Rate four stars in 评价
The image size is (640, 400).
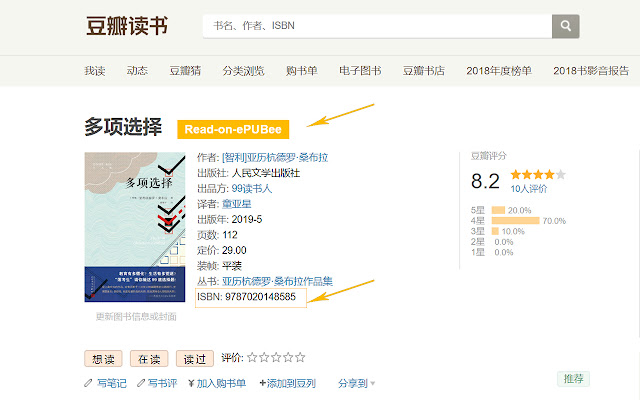click(x=288, y=358)
